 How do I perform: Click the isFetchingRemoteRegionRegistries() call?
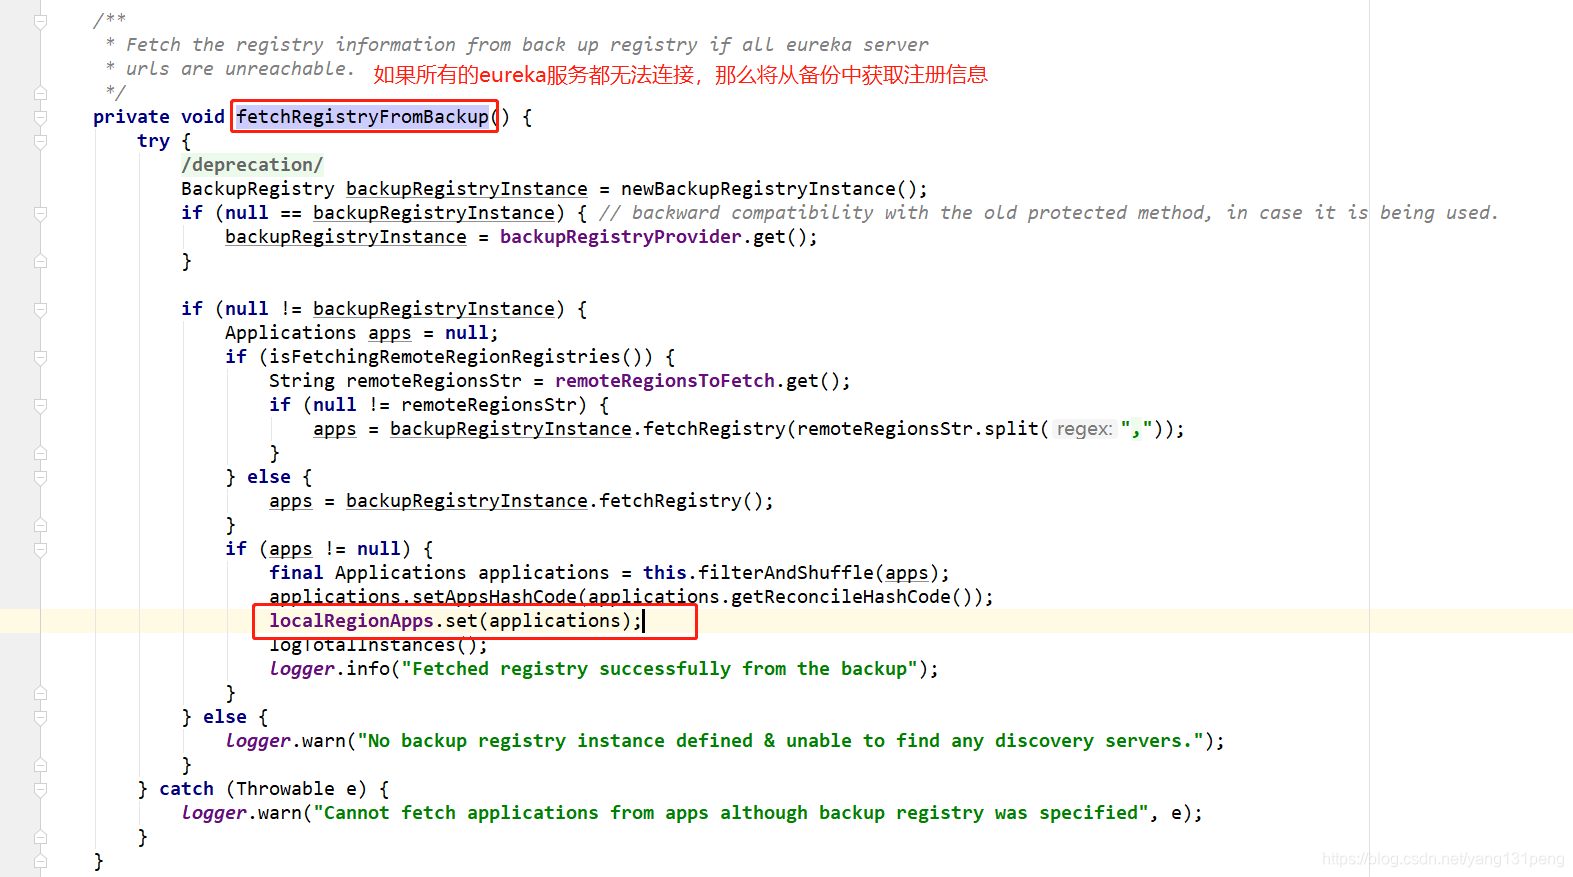(461, 357)
